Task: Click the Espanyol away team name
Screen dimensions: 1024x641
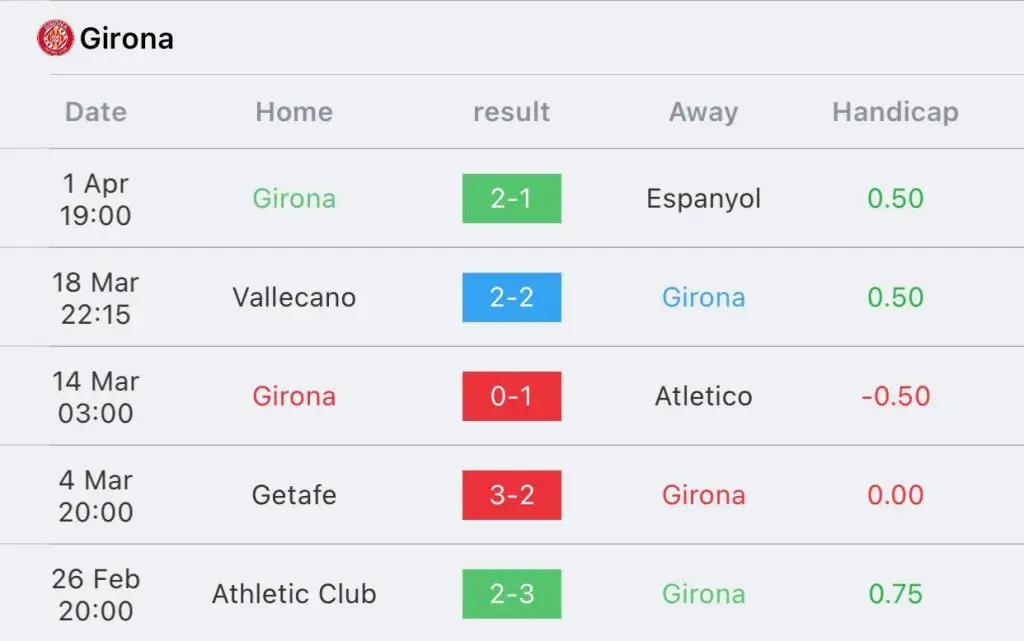Action: [x=703, y=199]
